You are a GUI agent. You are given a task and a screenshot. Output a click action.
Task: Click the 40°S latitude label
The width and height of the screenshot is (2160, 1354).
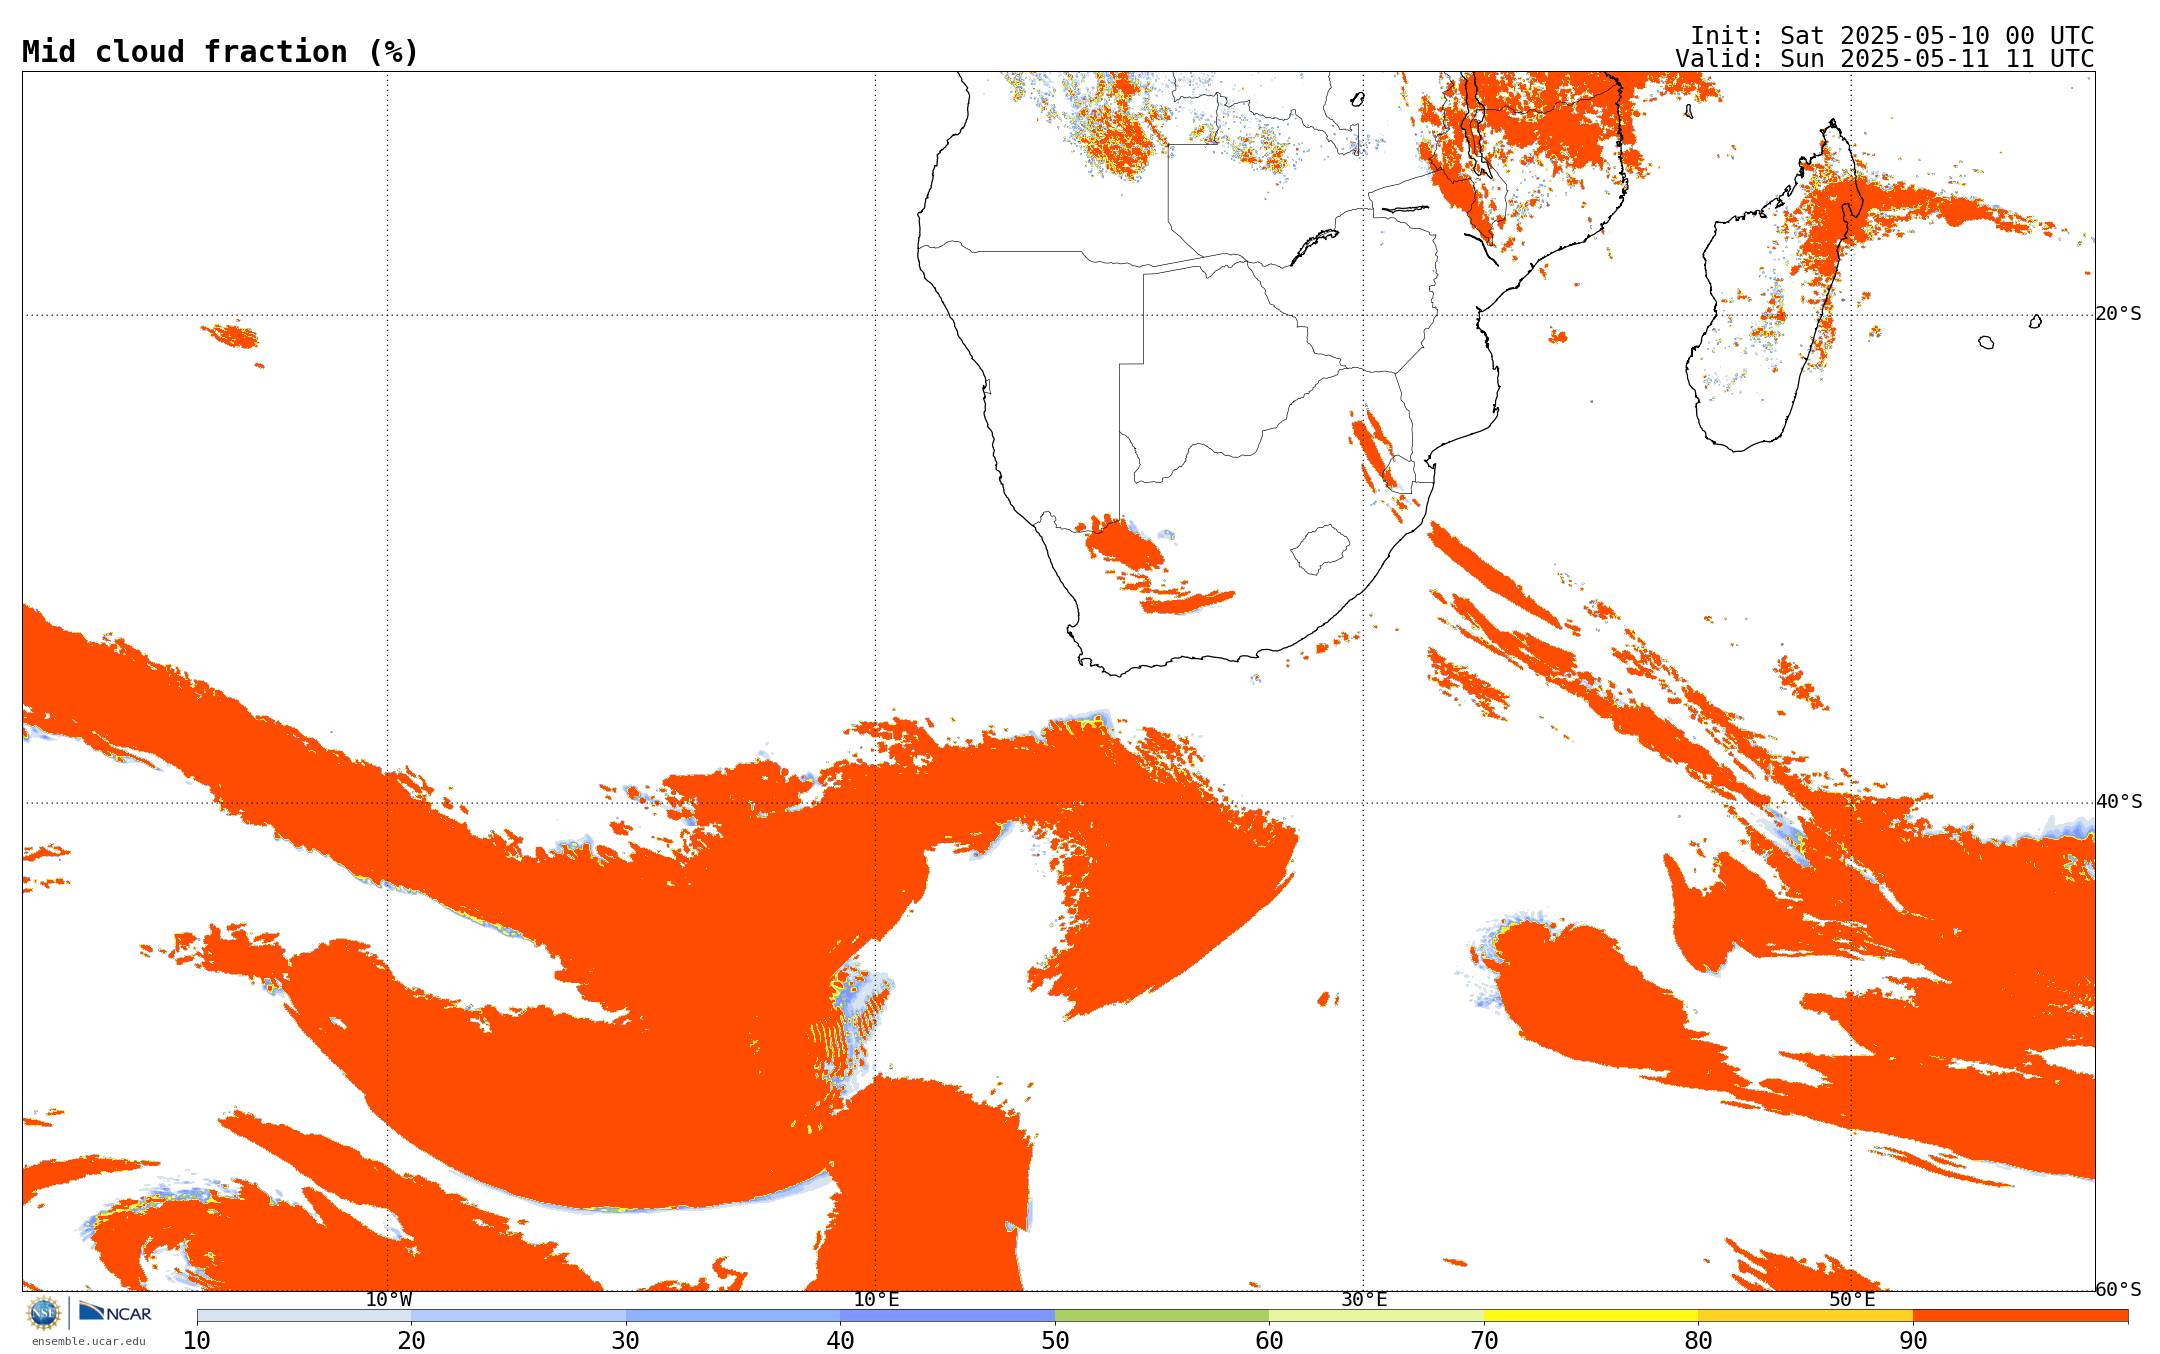coord(2118,802)
